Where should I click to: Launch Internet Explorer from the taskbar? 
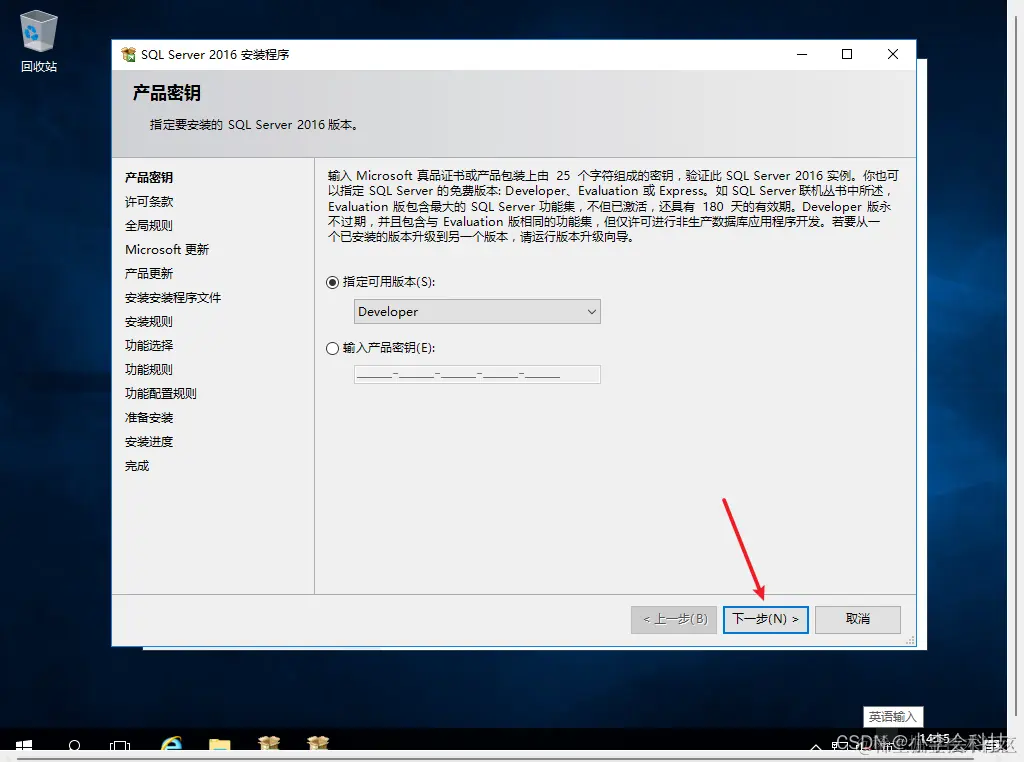point(171,744)
